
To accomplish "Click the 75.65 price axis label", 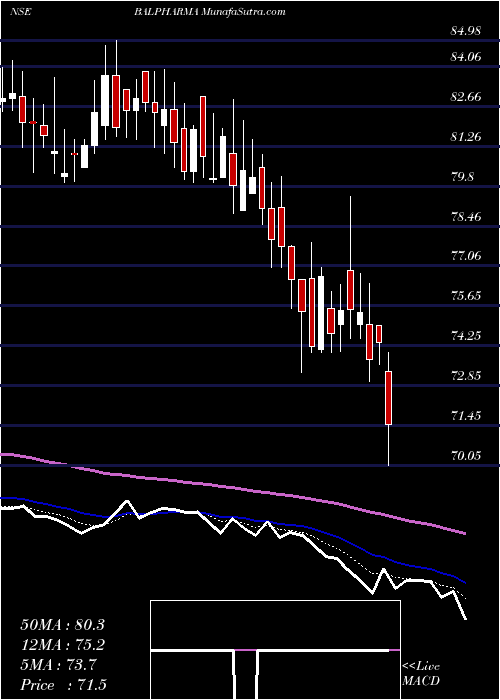I will (466, 296).
